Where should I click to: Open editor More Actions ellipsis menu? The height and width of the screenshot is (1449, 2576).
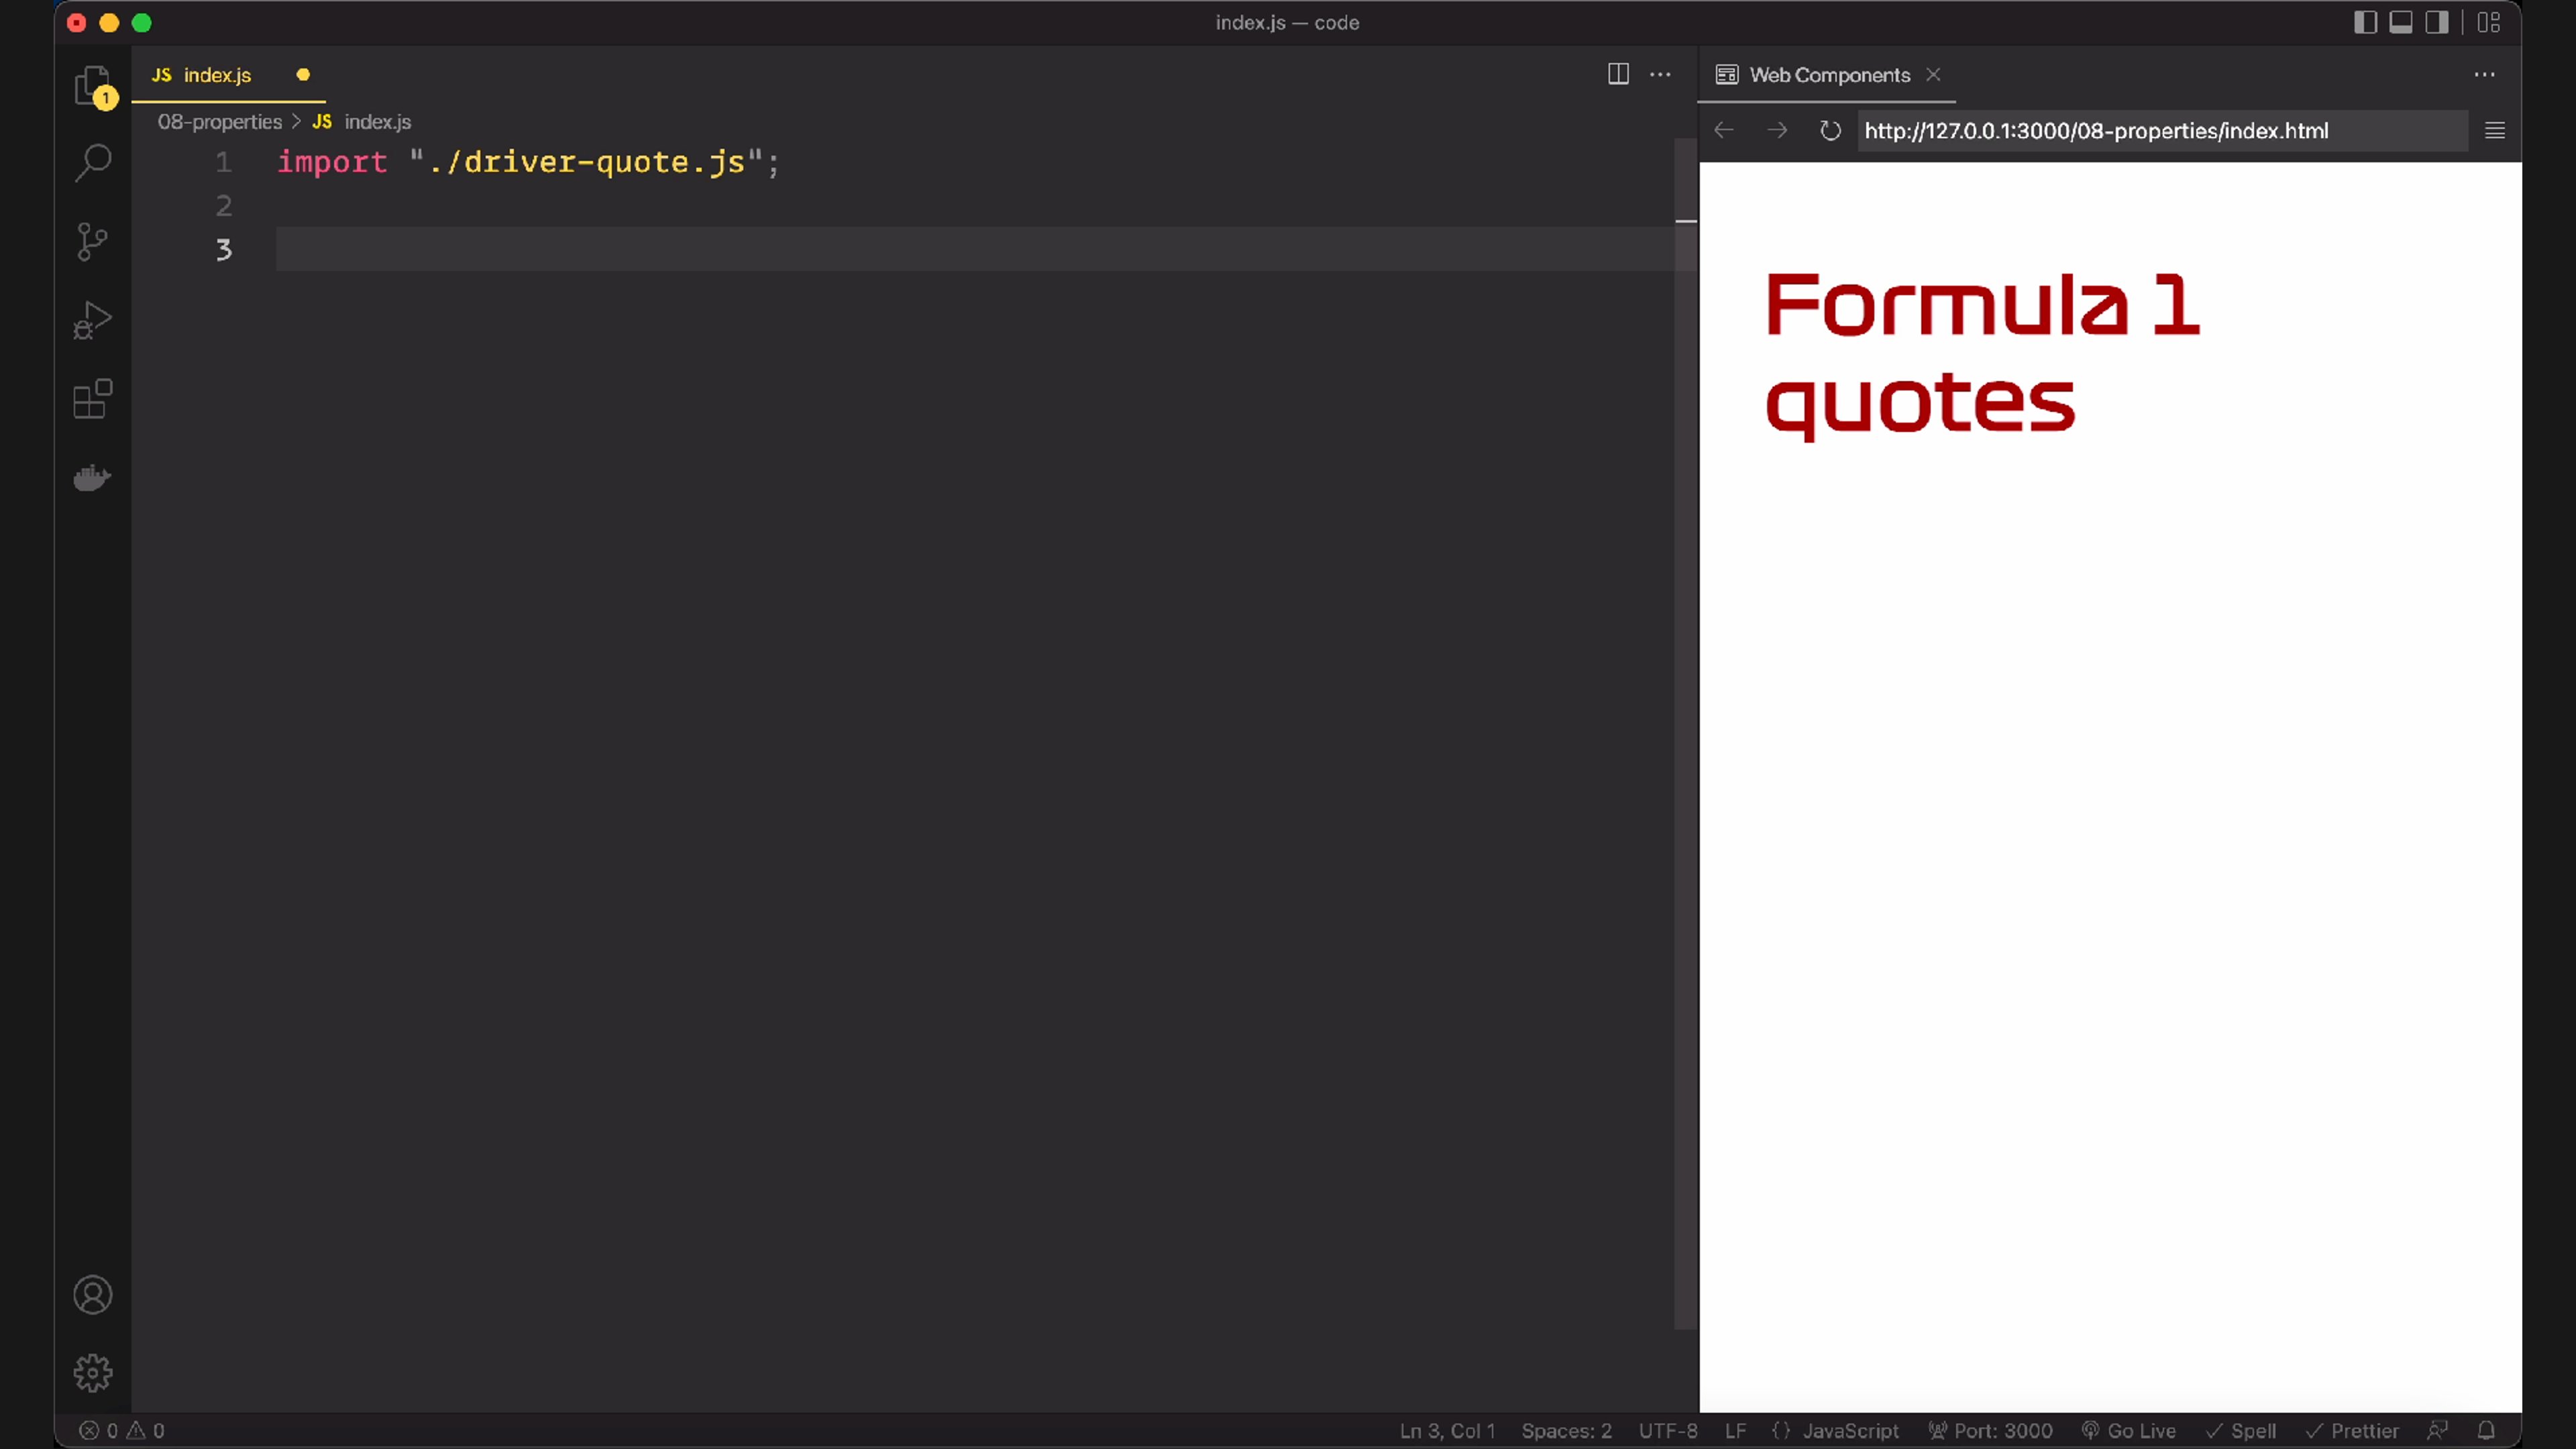pos(1660,74)
